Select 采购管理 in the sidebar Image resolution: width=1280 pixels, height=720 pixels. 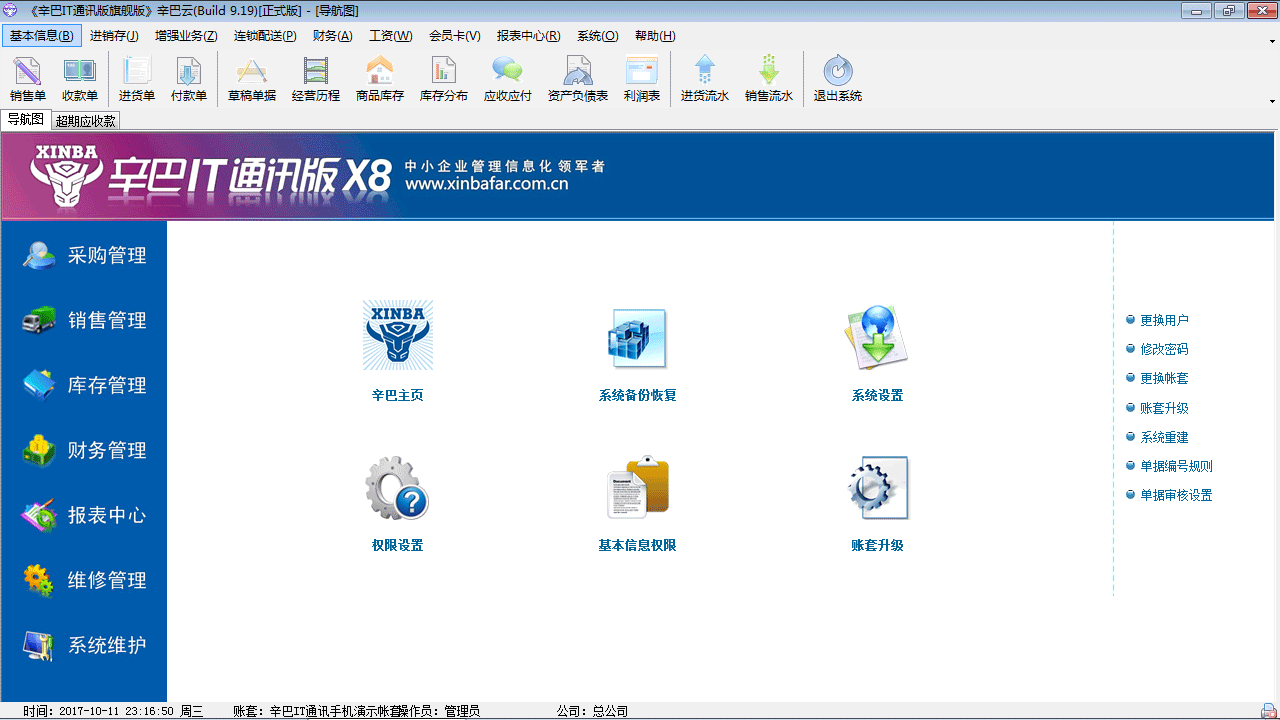tap(84, 256)
